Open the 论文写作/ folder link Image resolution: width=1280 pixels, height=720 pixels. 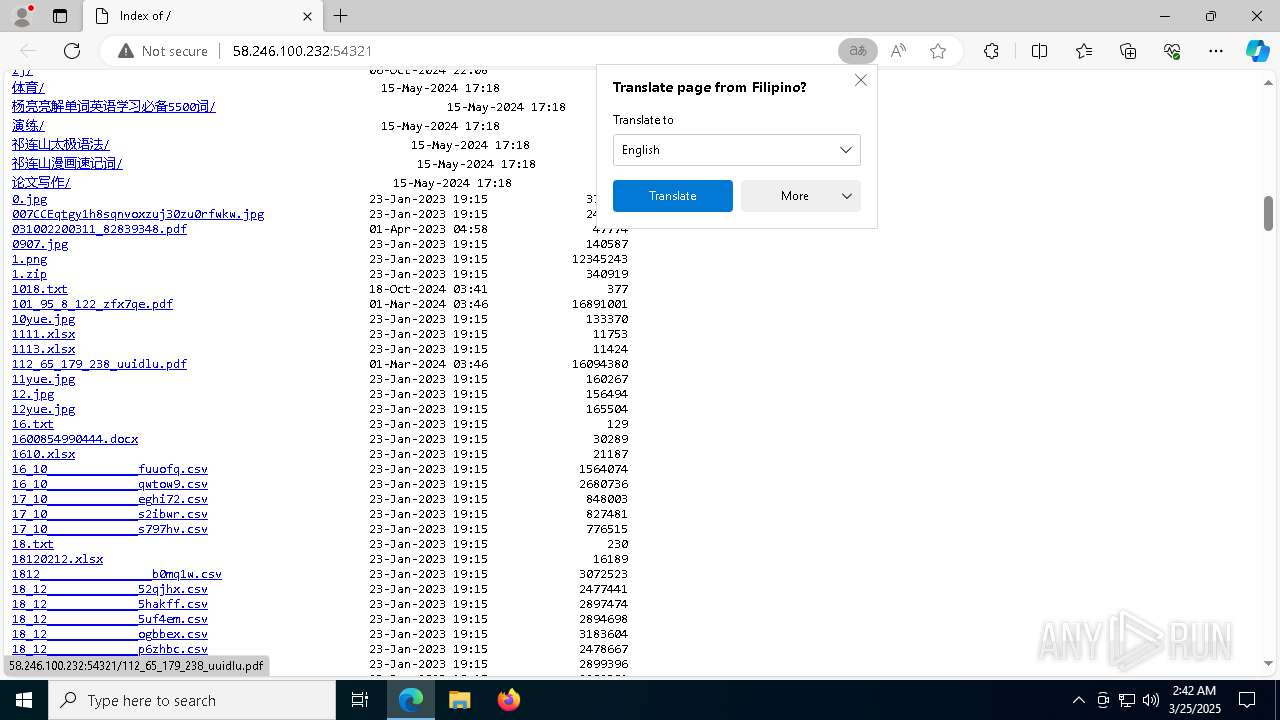tap(41, 183)
